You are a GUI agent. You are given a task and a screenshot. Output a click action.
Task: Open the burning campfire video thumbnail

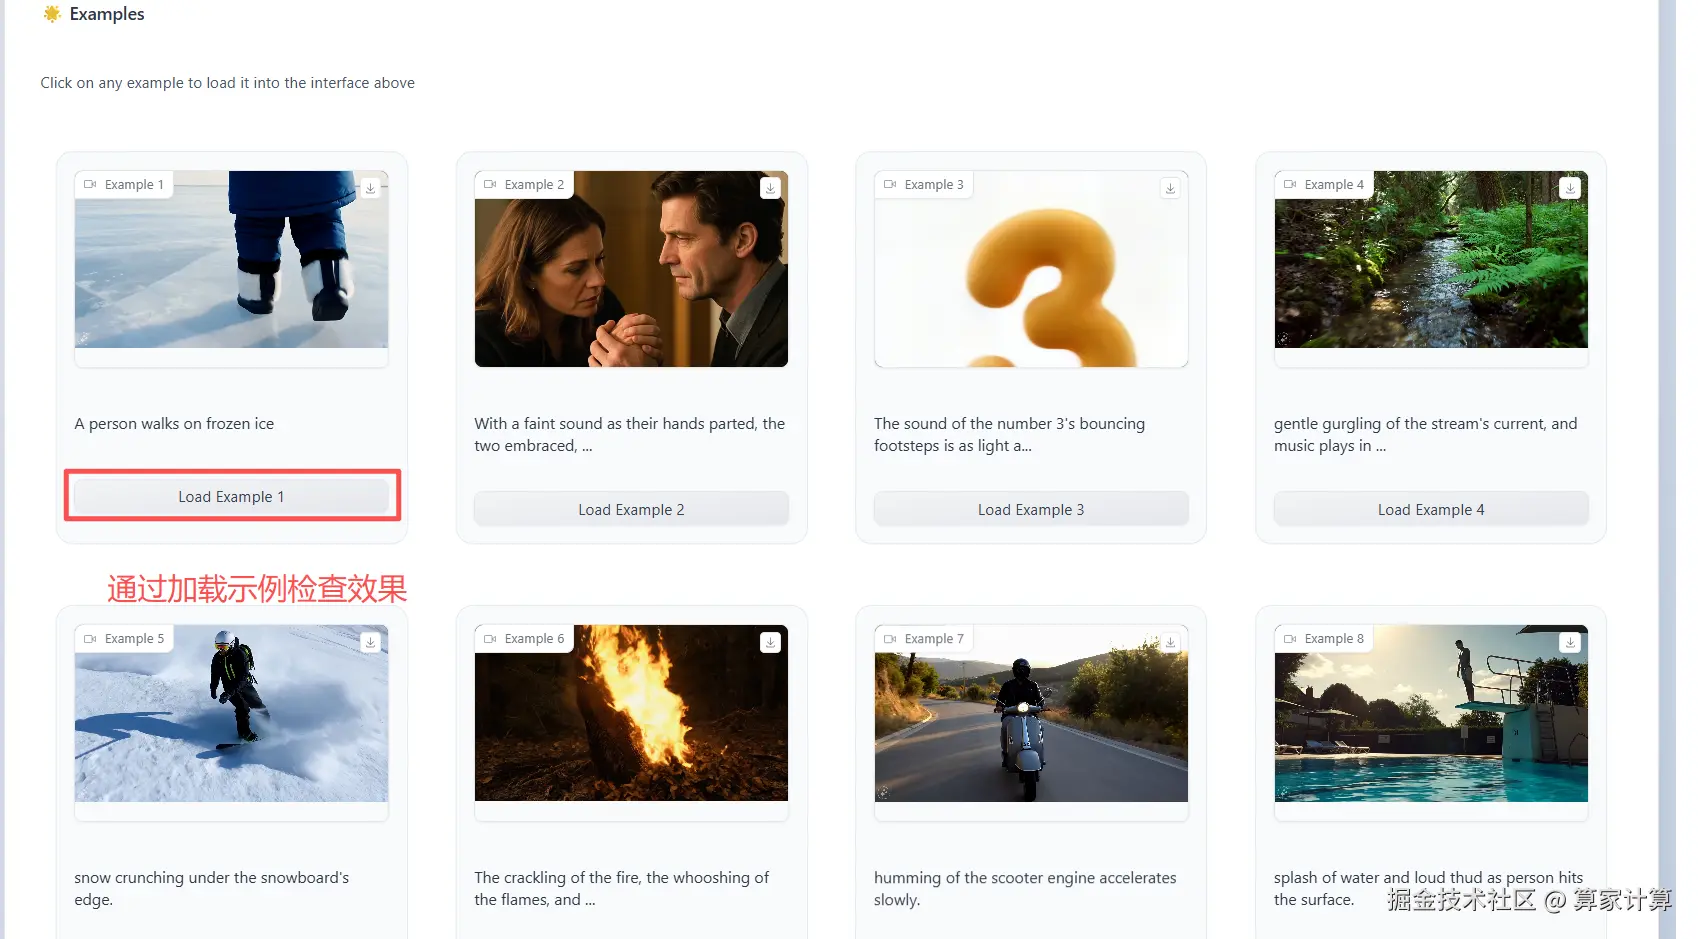[x=631, y=724]
